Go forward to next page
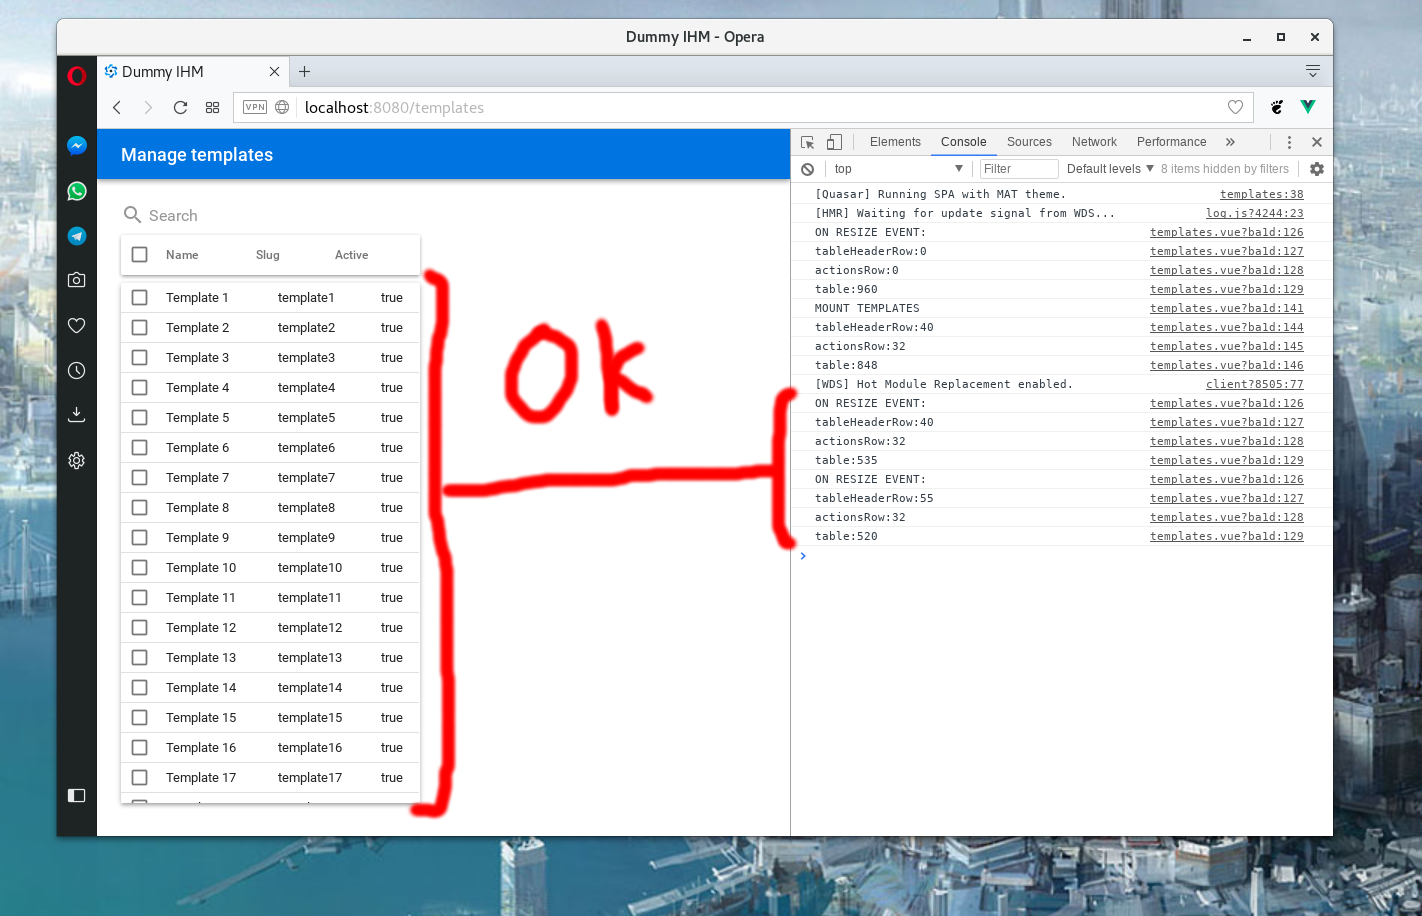1422x916 pixels. coord(148,107)
